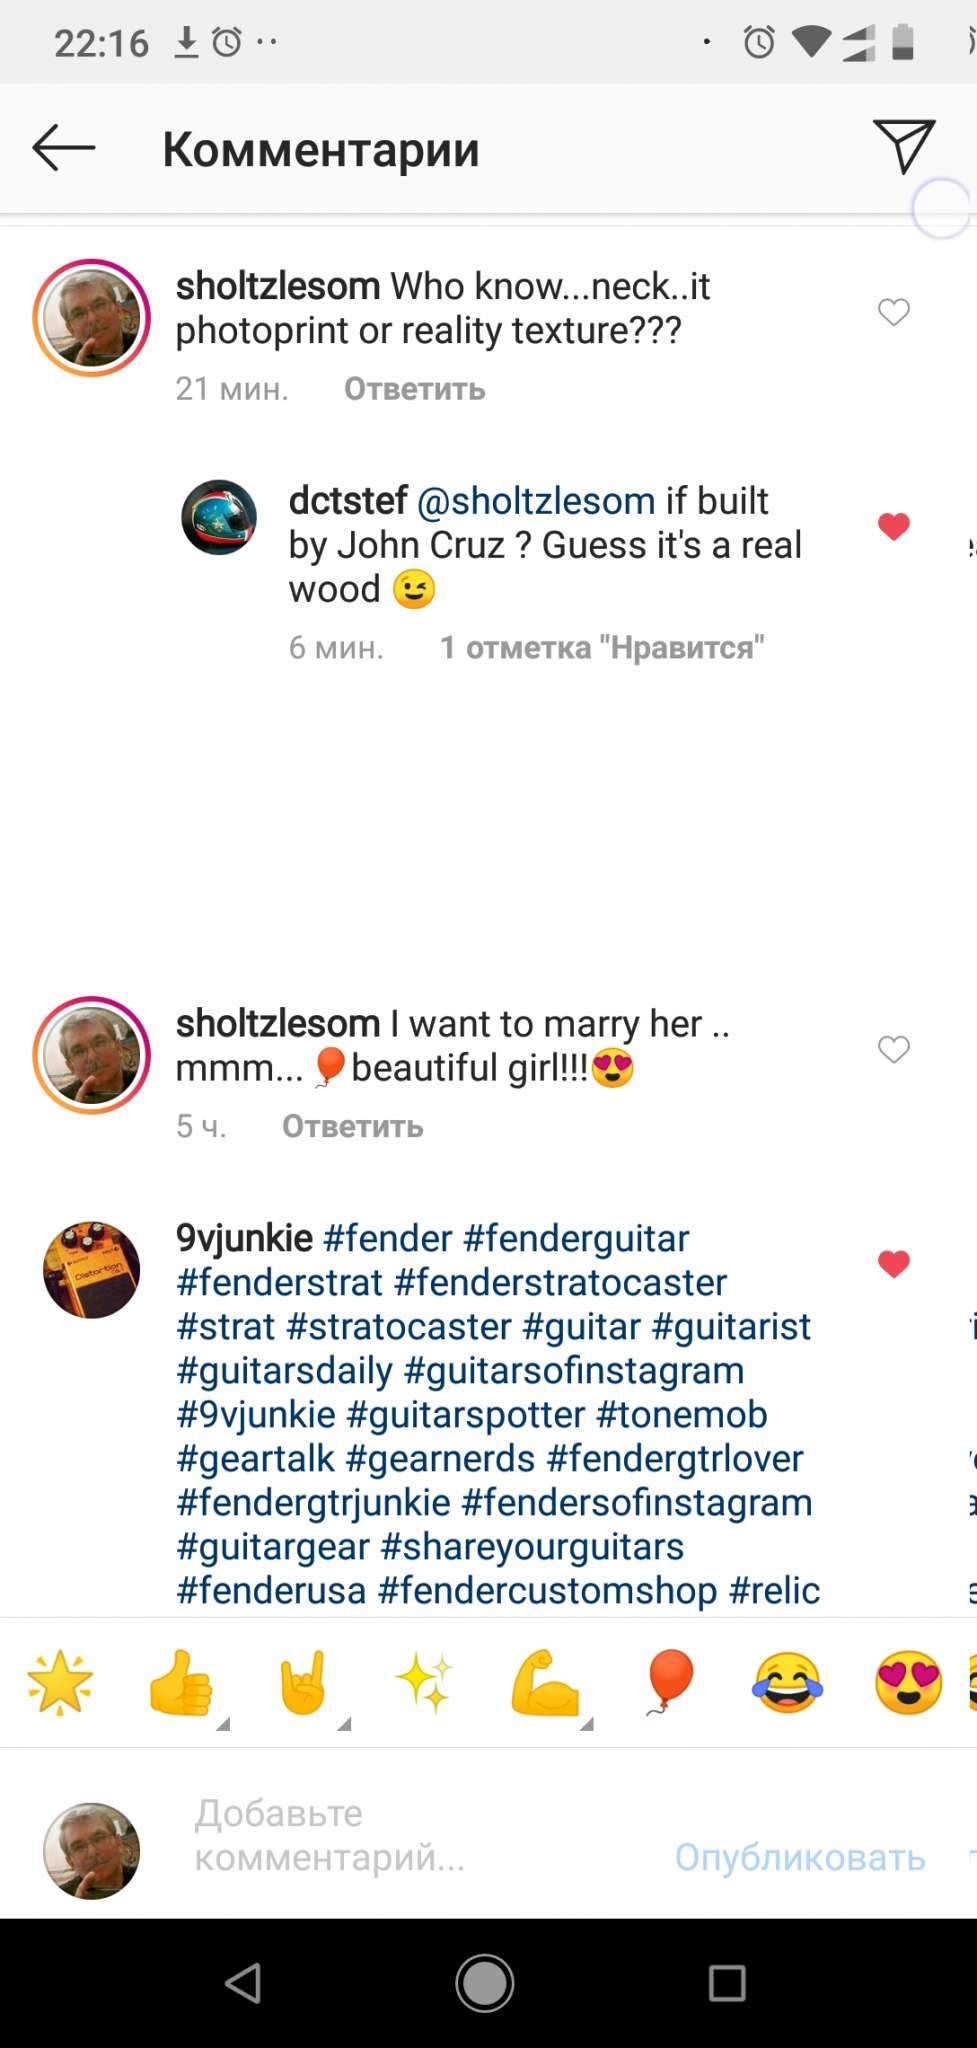977x2048 pixels.
Task: Unlike dctstef's reply comment
Action: pos(893,526)
